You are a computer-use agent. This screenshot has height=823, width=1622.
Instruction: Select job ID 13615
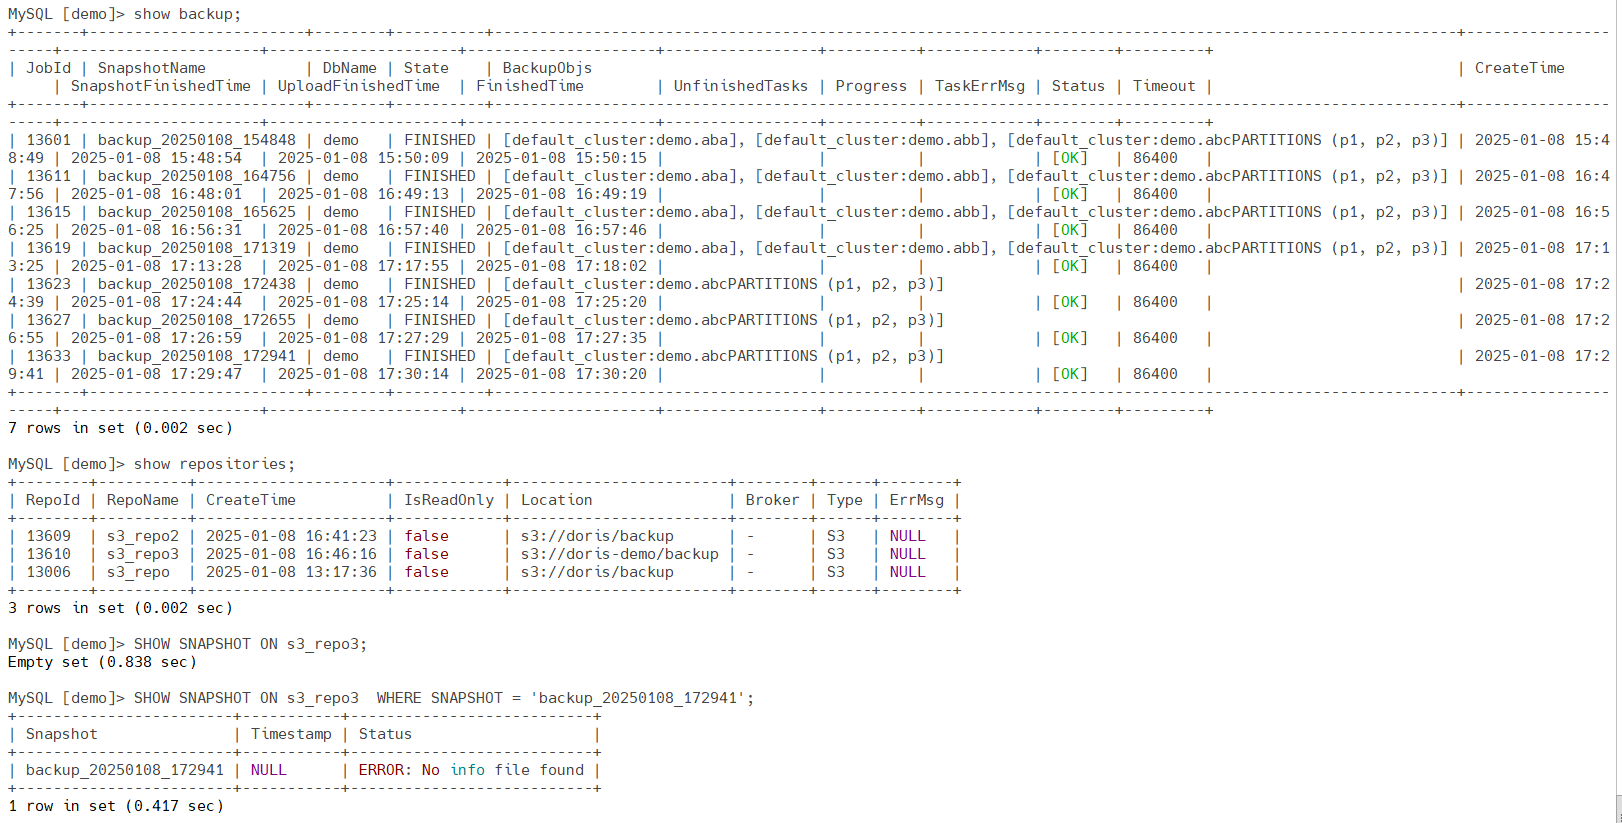(x=48, y=212)
